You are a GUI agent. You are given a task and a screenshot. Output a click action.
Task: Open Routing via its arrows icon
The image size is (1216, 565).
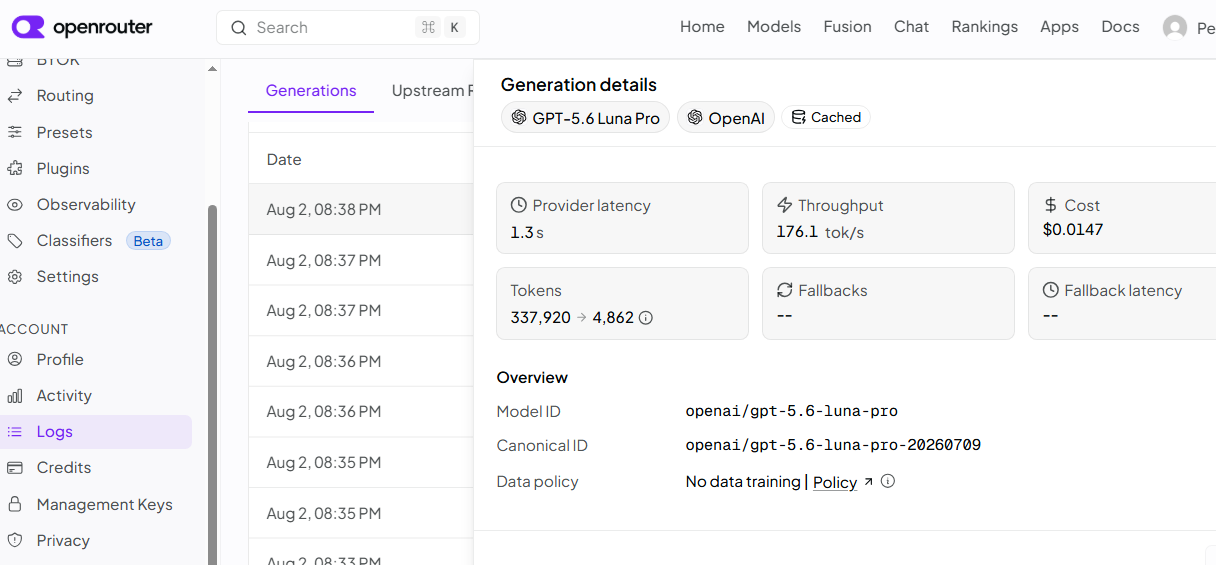coord(15,96)
